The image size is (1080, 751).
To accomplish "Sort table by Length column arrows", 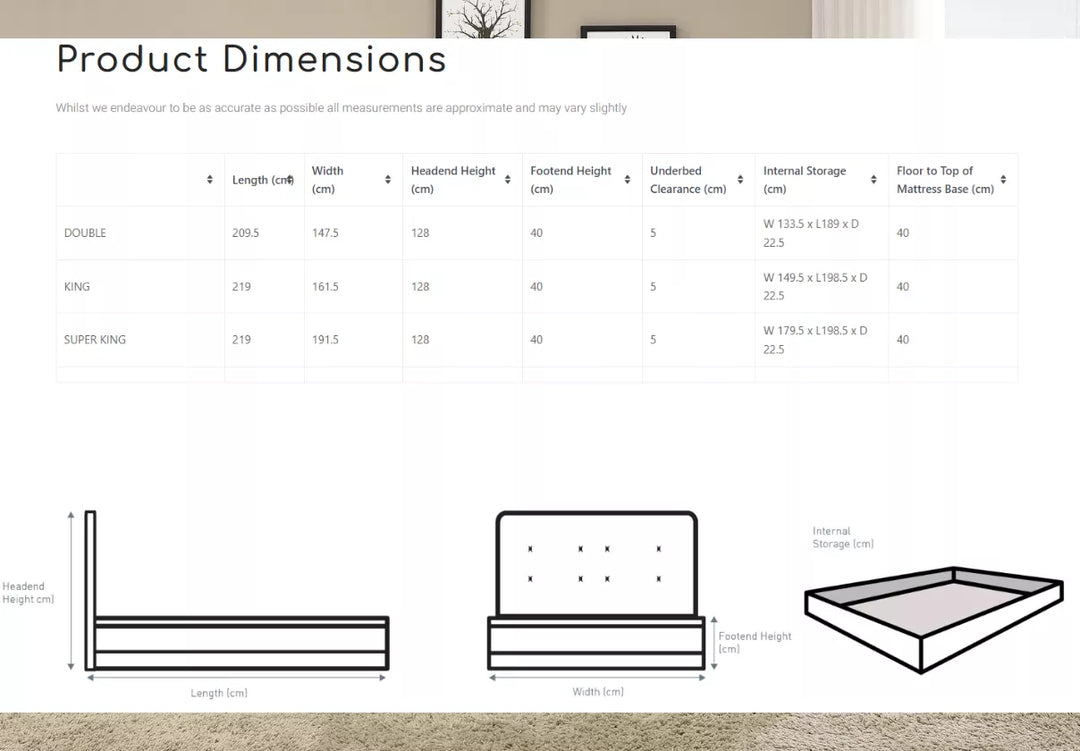I will pos(290,180).
